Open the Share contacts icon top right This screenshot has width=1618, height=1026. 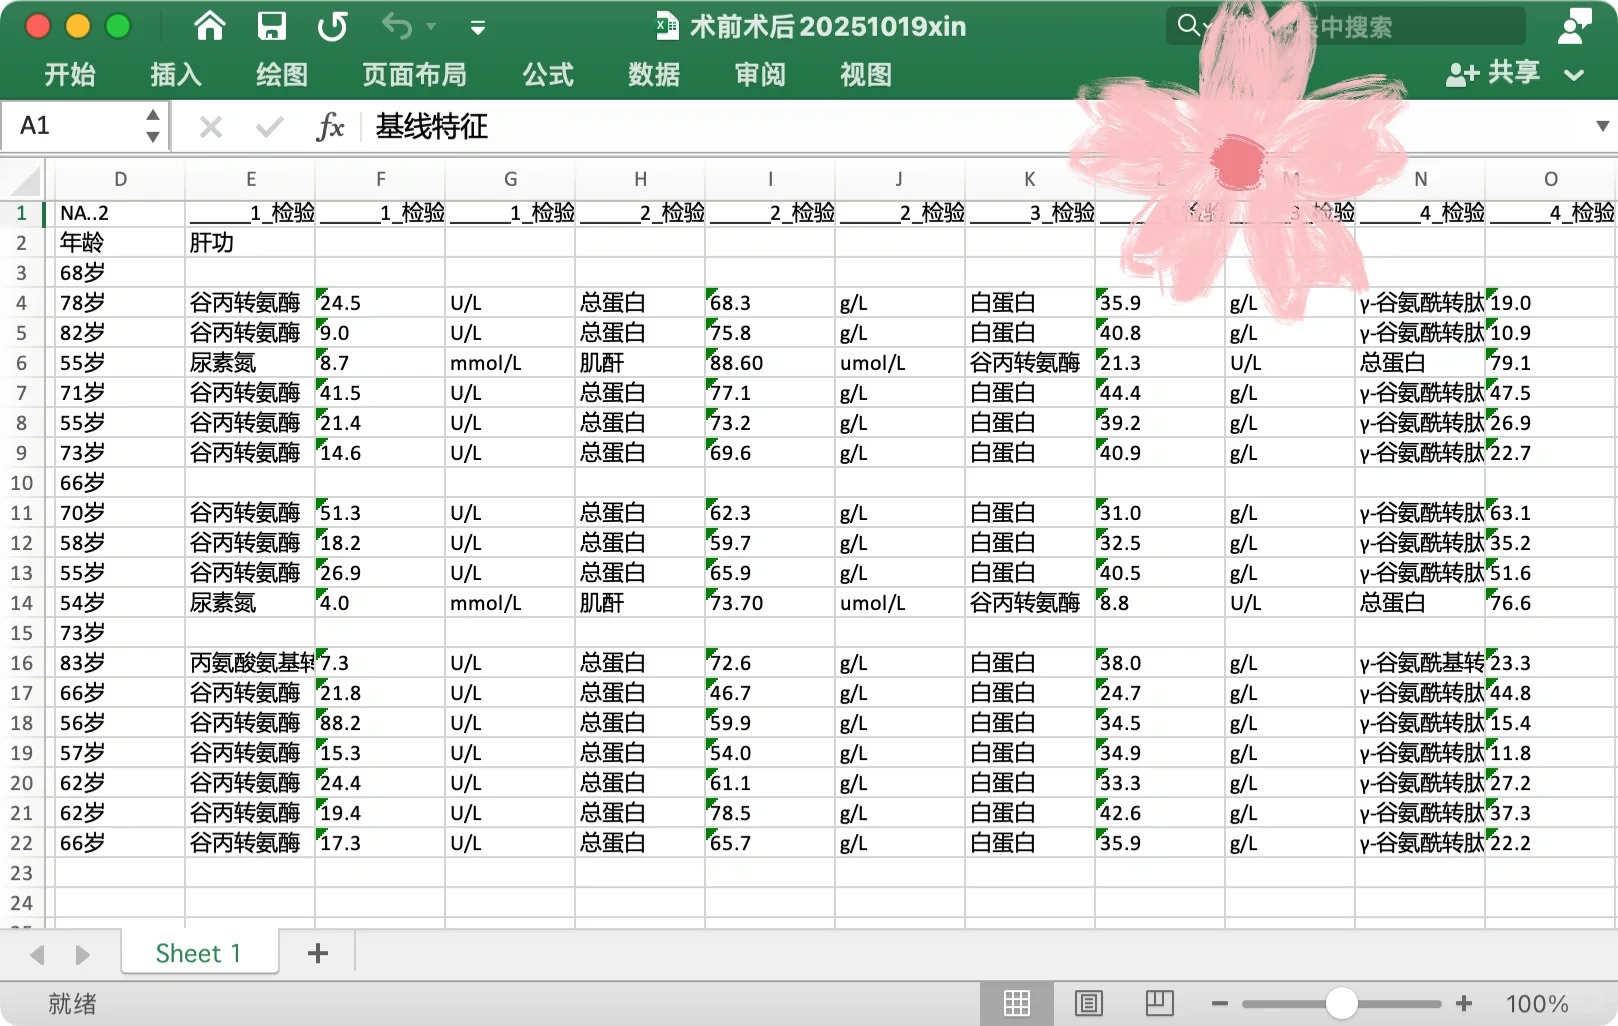1575,24
